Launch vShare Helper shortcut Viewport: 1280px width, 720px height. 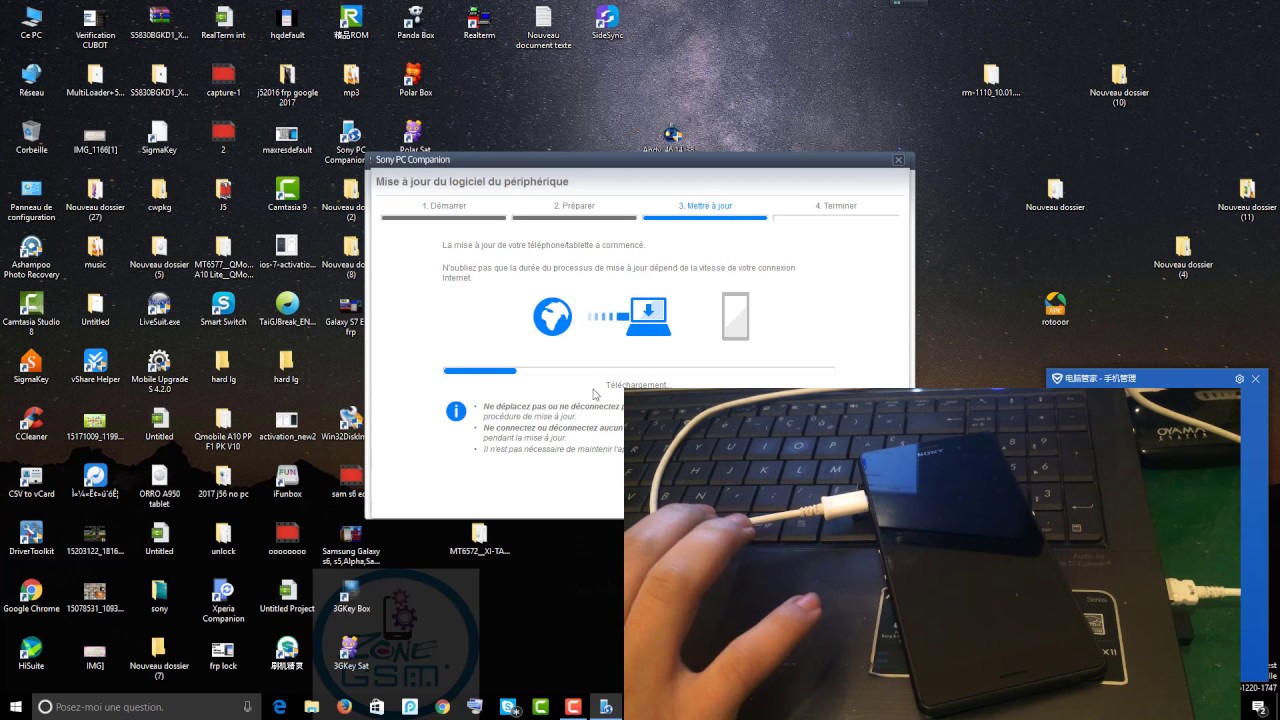click(95, 366)
